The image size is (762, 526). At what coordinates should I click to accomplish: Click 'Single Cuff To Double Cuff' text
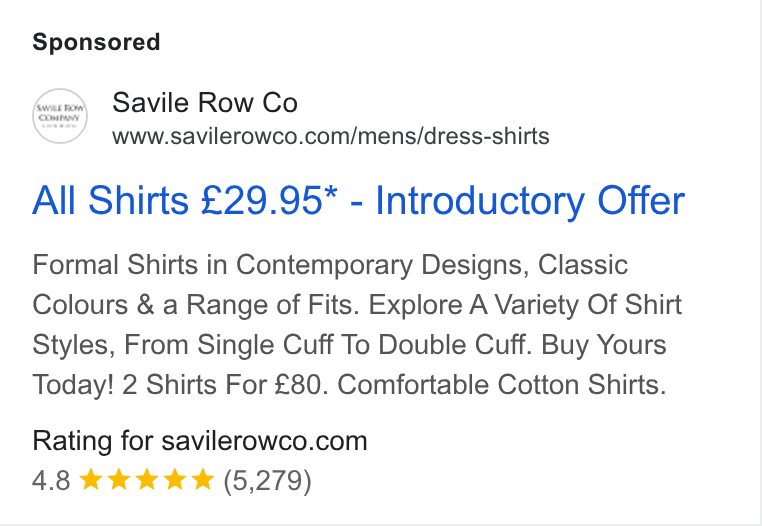362,345
